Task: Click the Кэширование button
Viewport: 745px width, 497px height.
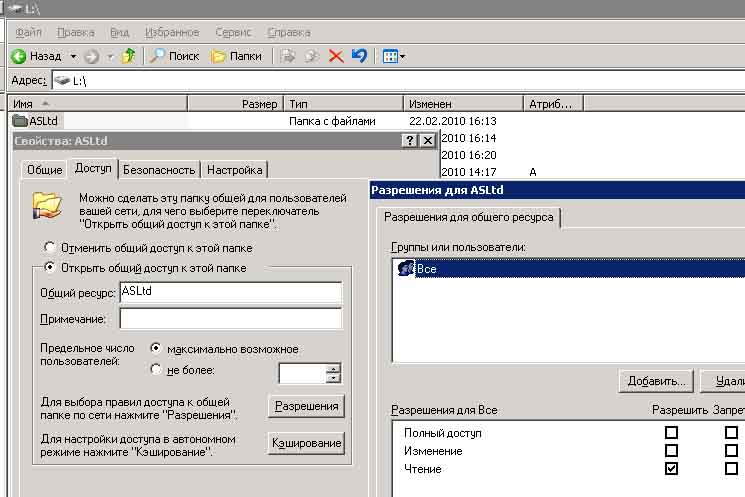Action: (x=306, y=443)
